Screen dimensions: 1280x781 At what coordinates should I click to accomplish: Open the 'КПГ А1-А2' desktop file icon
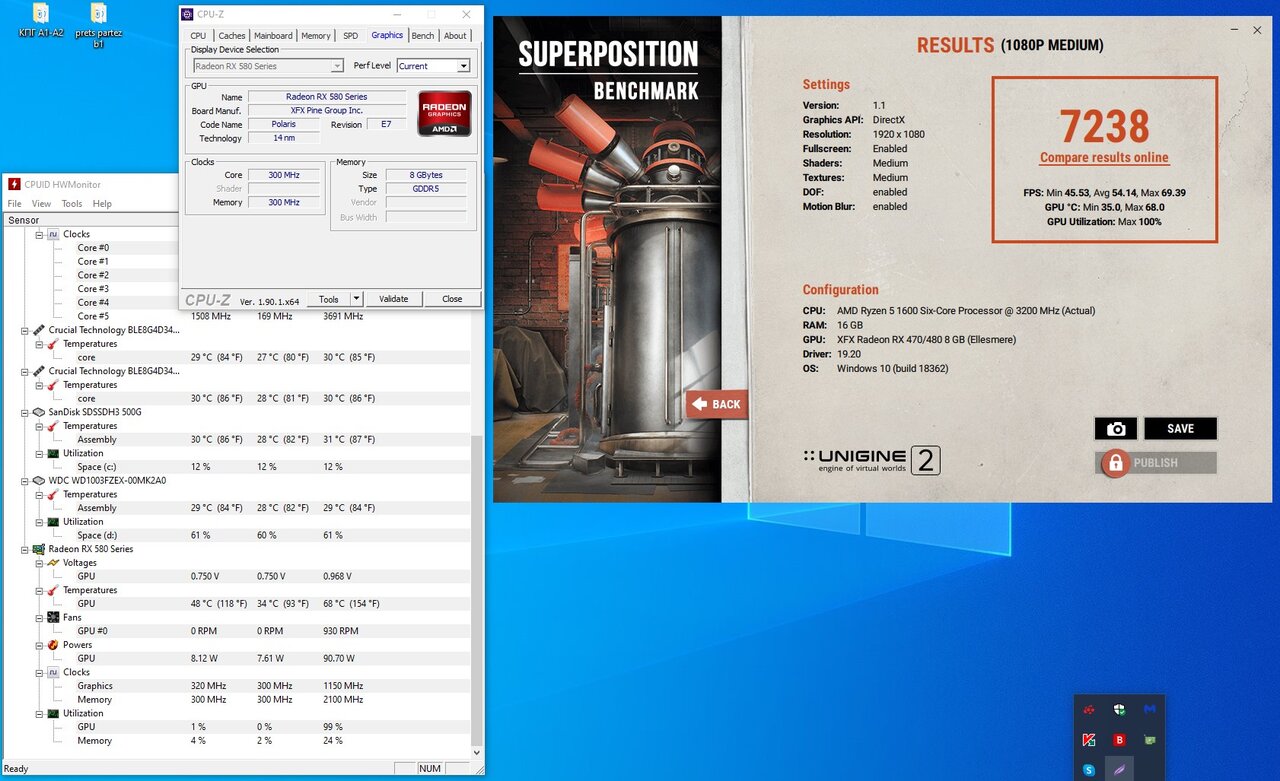click(x=41, y=21)
